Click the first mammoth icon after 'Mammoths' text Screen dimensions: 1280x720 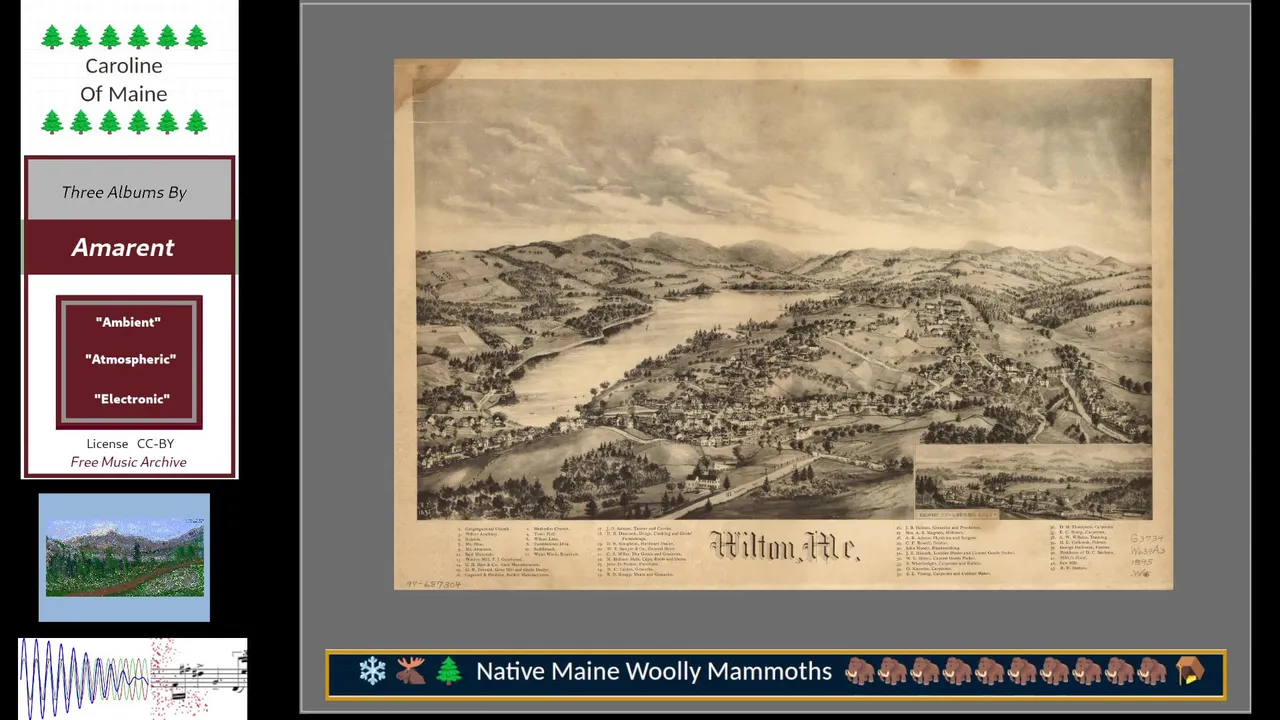(860, 671)
